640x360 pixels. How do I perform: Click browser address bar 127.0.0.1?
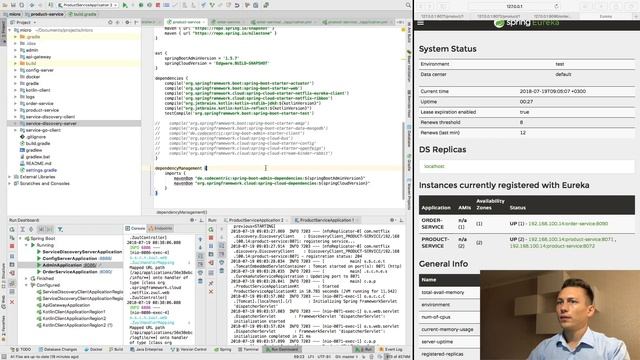click(x=514, y=7)
